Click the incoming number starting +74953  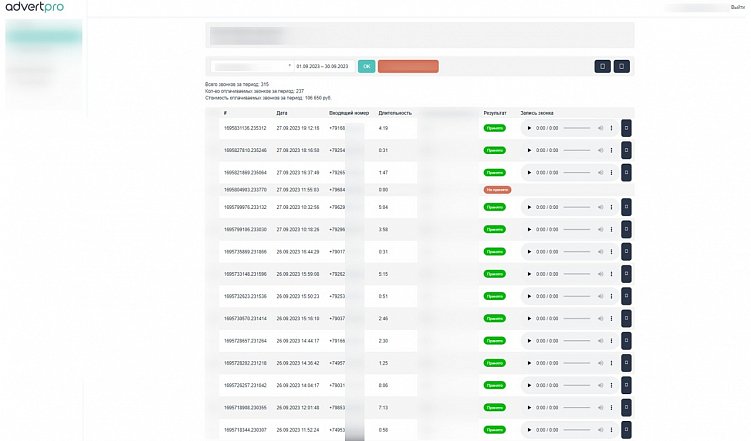click(x=337, y=430)
